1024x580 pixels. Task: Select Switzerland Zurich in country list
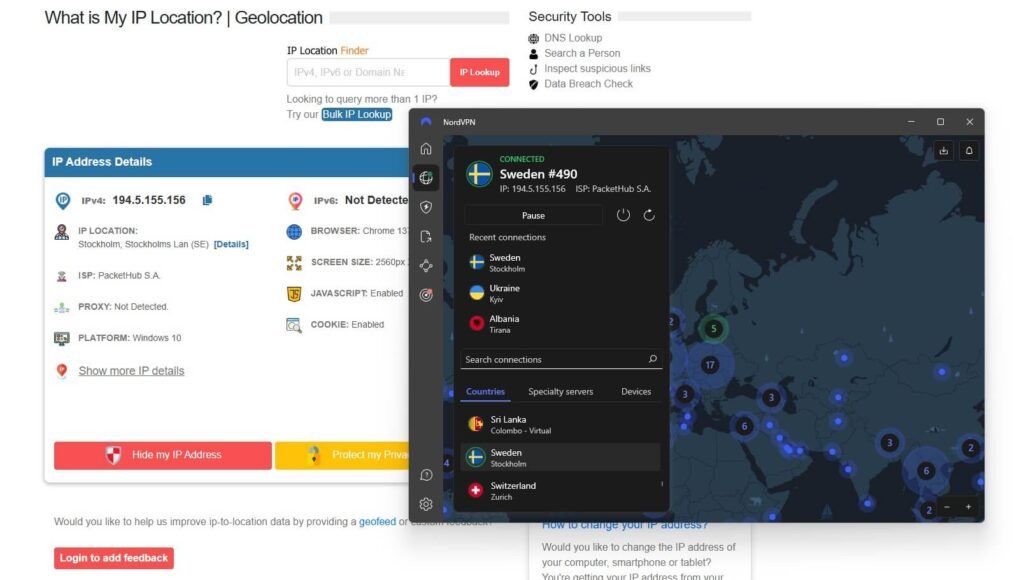point(561,491)
